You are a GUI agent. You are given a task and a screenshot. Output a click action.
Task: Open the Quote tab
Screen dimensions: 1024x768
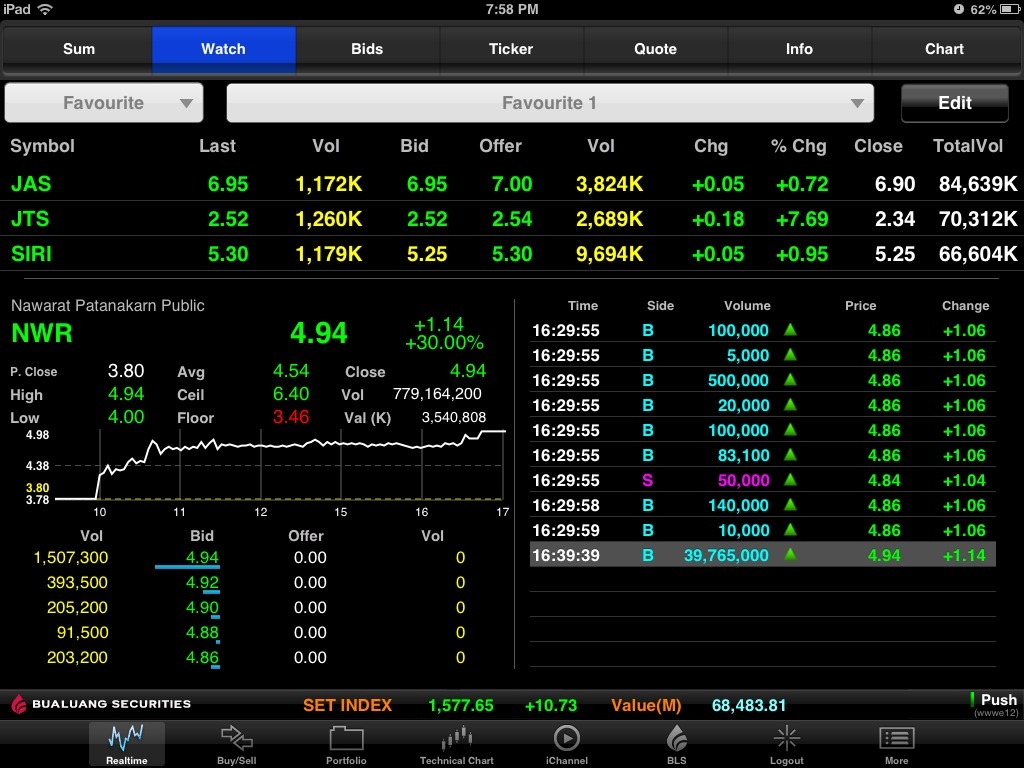tap(655, 49)
